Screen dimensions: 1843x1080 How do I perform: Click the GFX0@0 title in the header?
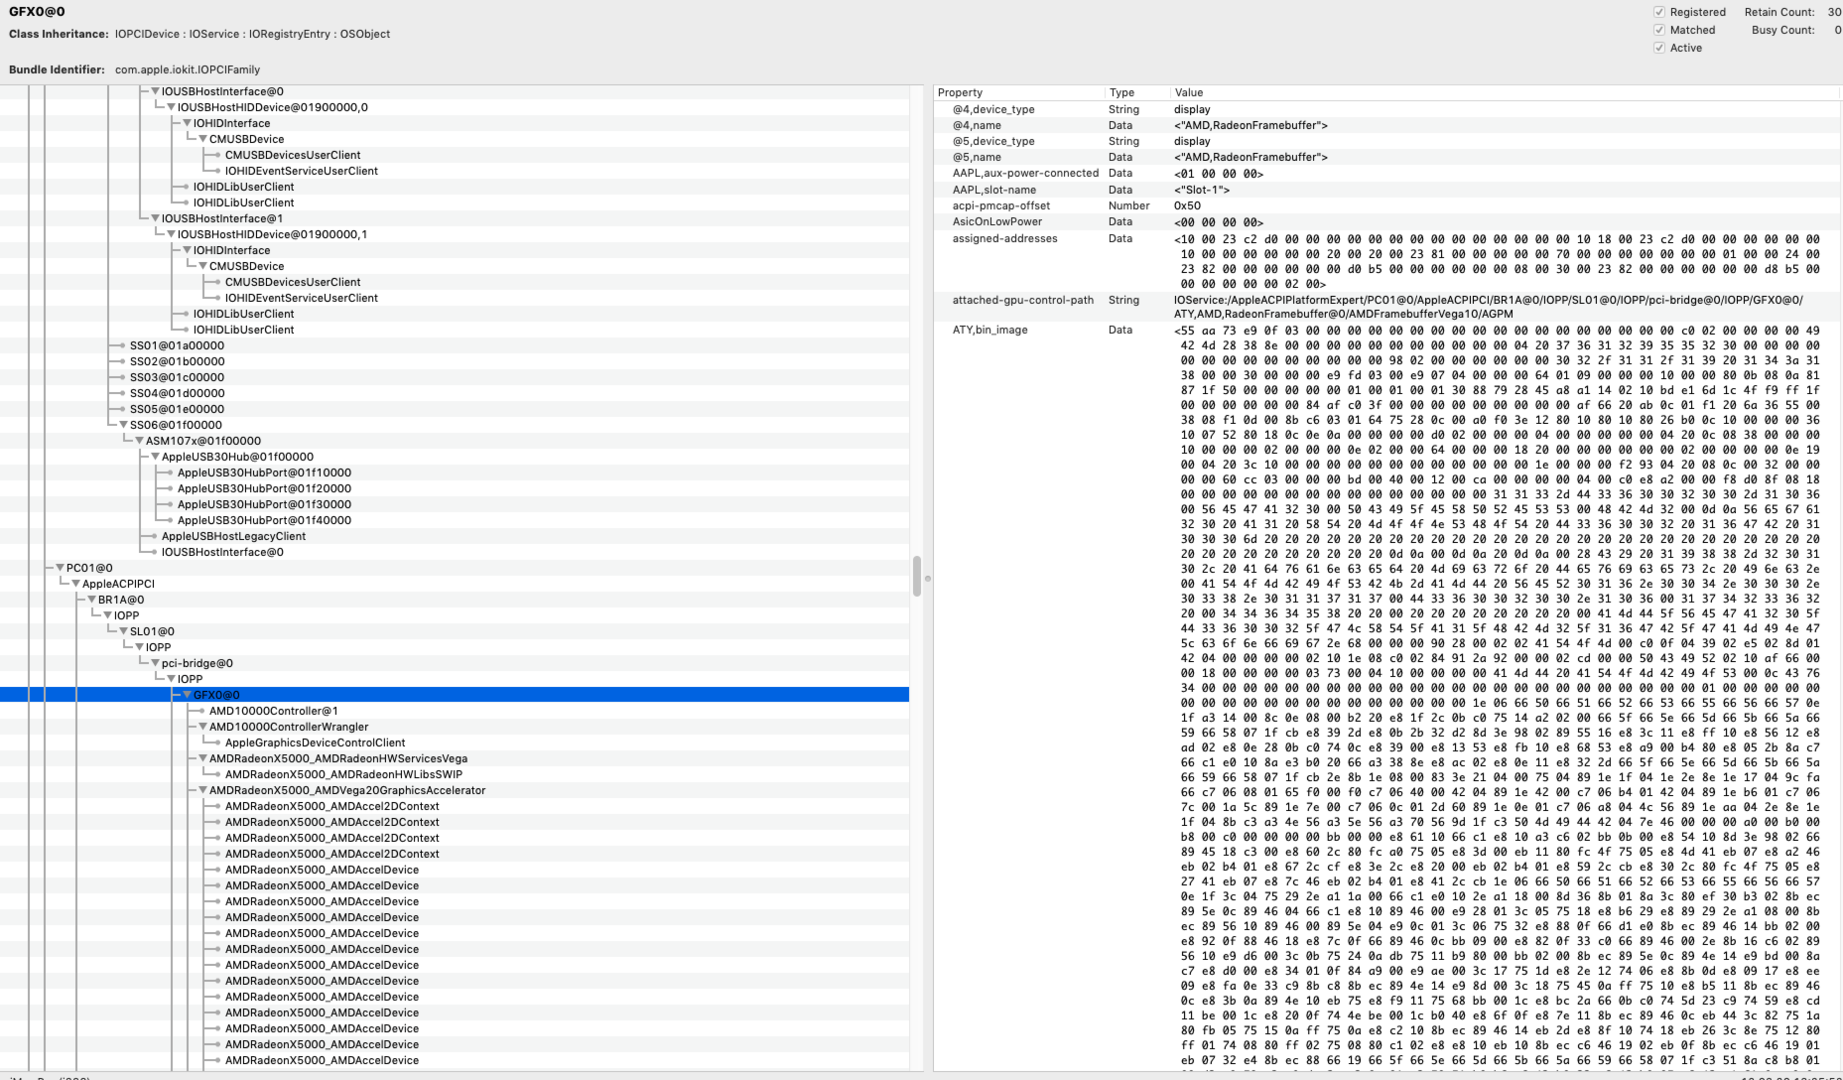pyautogui.click(x=37, y=12)
